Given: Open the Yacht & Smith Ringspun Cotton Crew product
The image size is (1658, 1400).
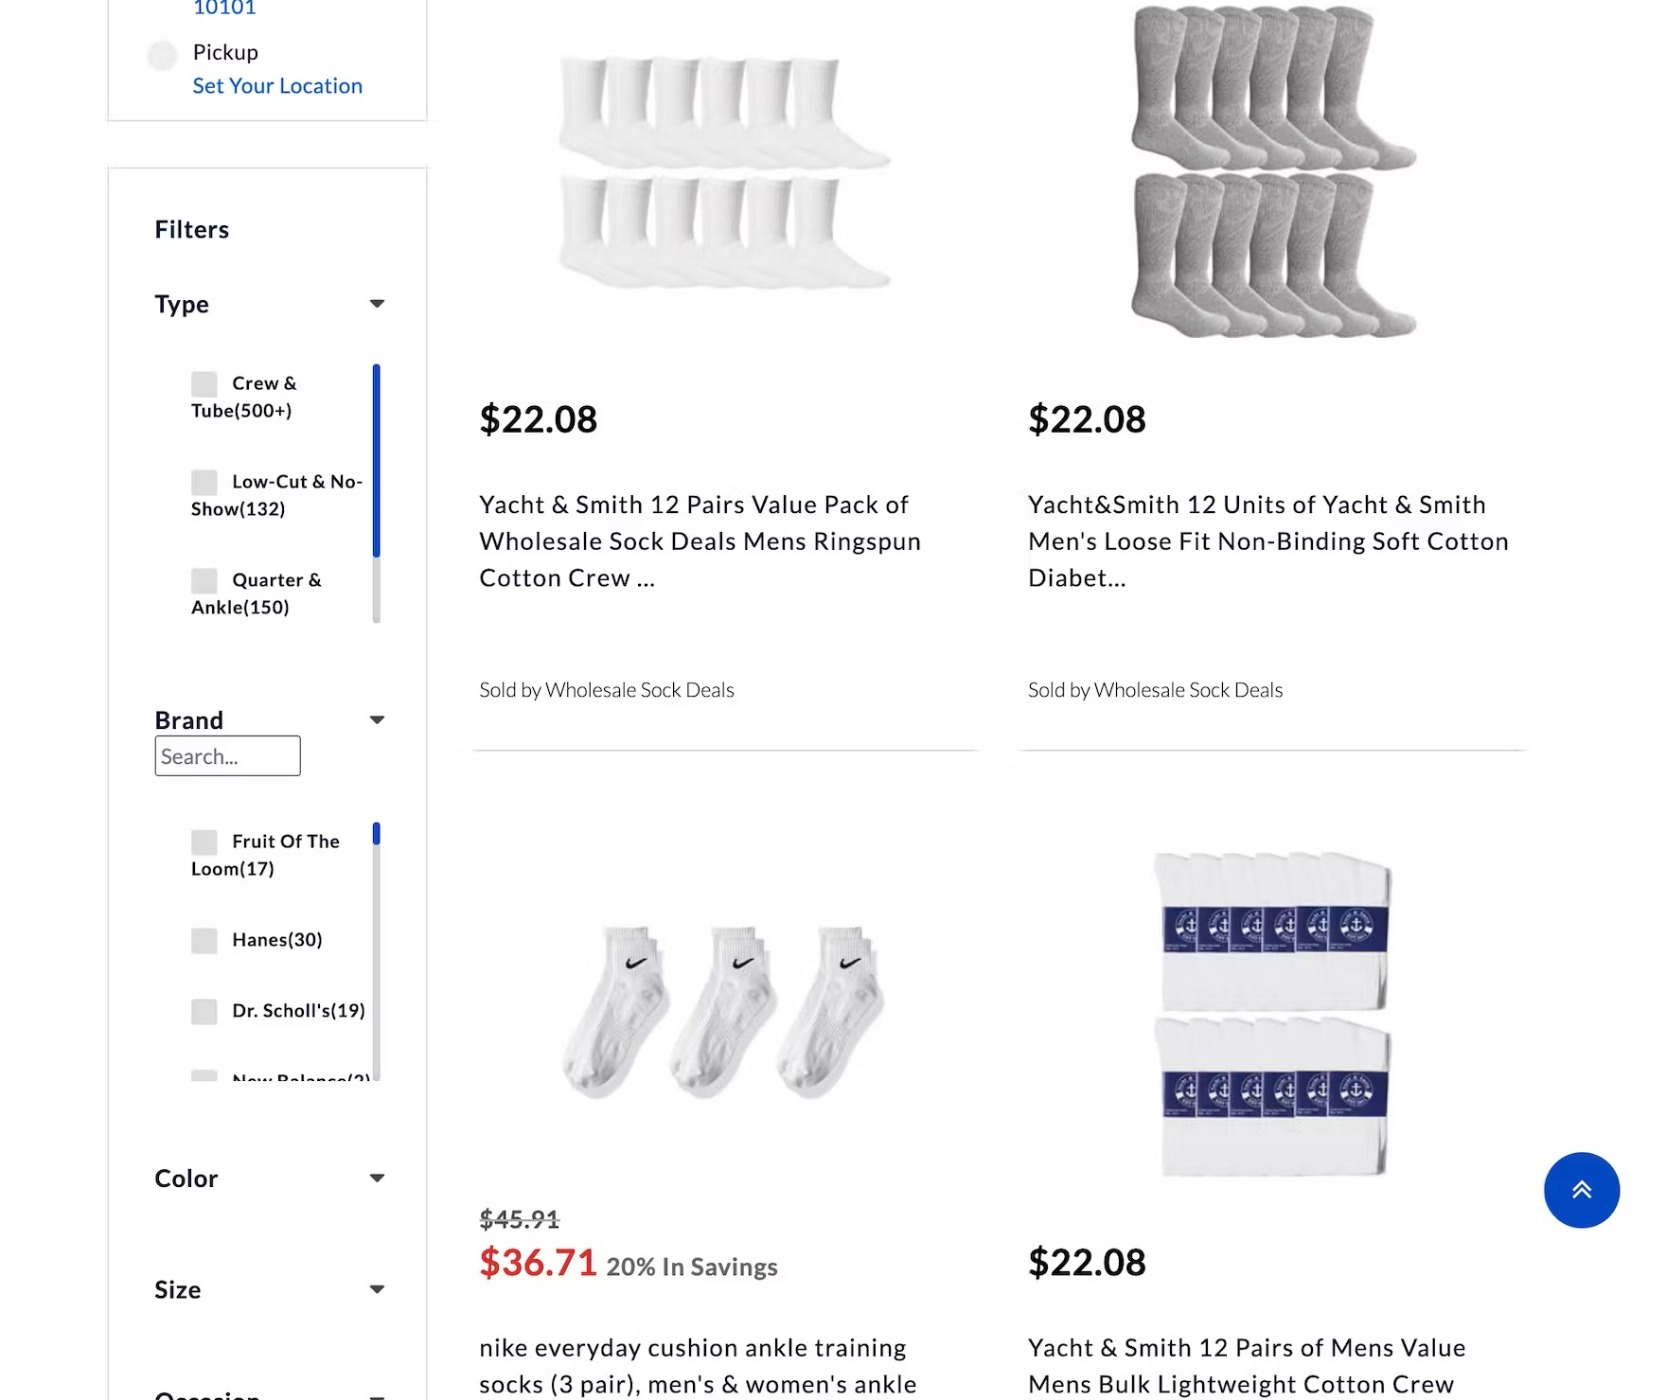Looking at the screenshot, I should (700, 540).
